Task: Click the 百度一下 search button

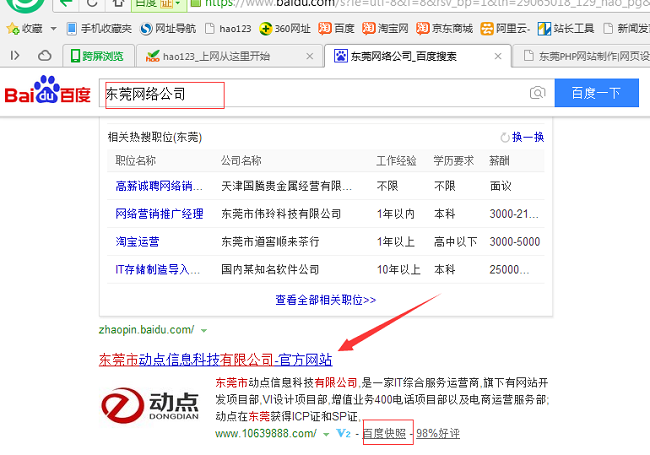Action: point(595,94)
